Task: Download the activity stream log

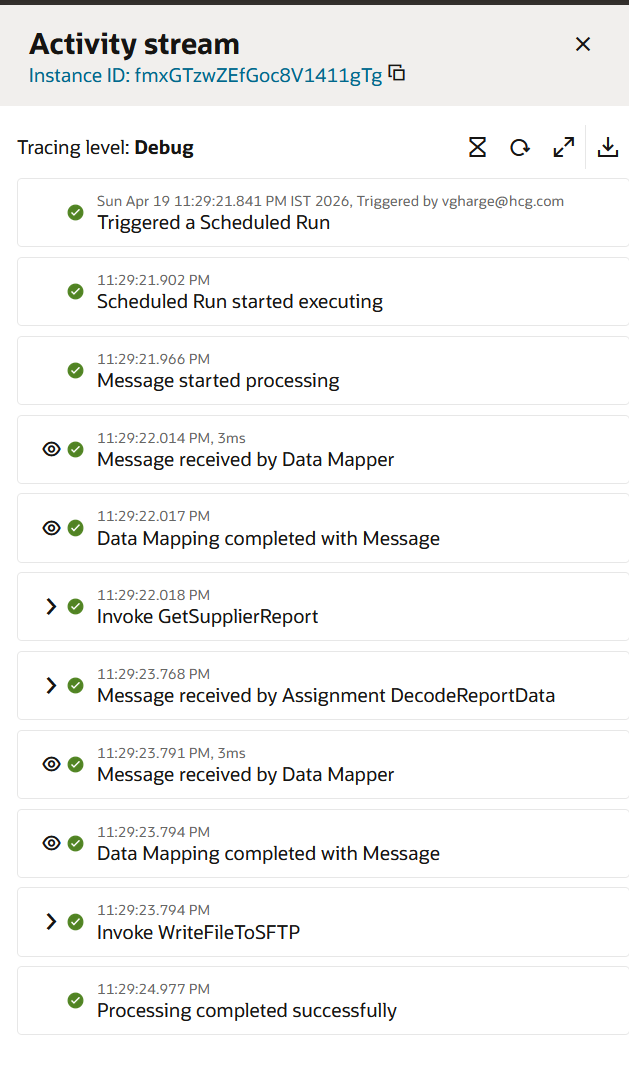Action: (608, 147)
